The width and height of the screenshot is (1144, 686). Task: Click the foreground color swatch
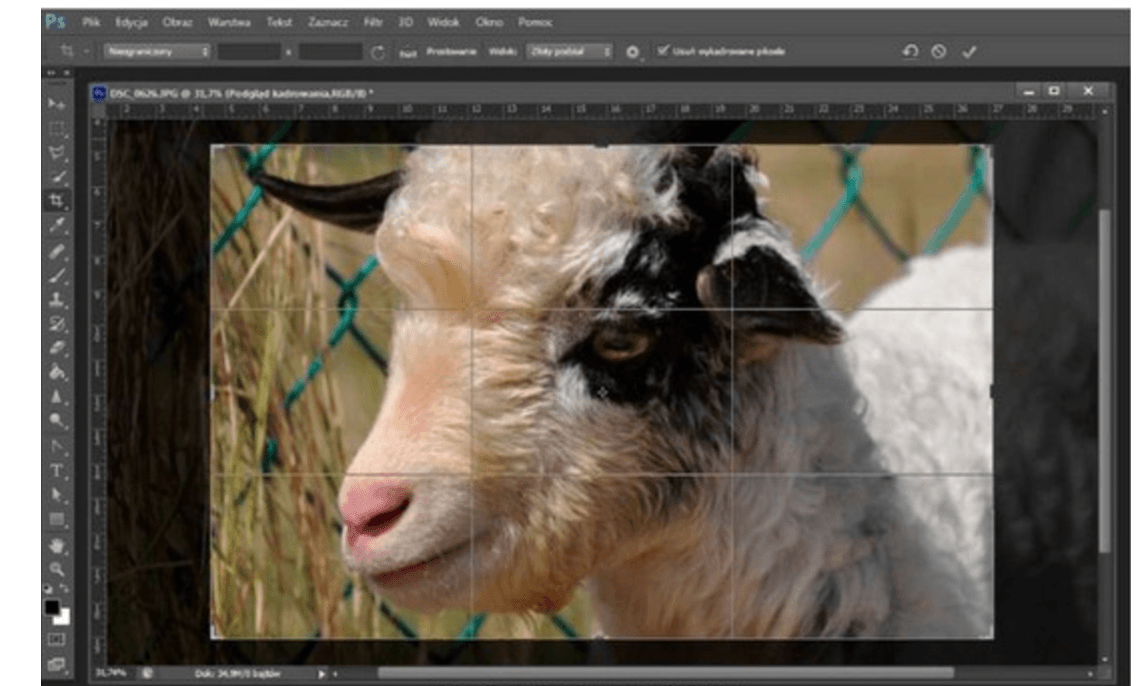coord(52,608)
